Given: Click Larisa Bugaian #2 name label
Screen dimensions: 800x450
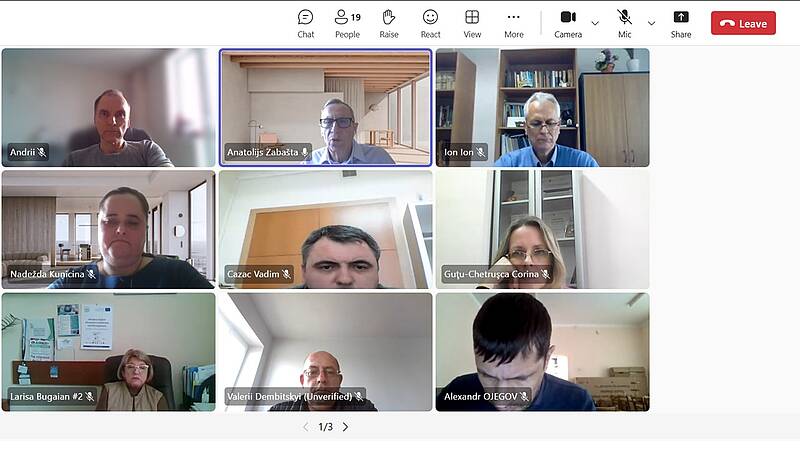Looking at the screenshot, I should pos(45,397).
